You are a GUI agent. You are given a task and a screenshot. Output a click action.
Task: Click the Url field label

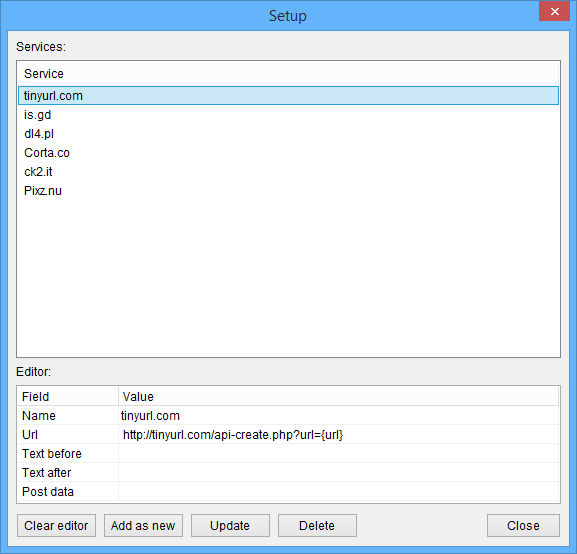[30, 435]
